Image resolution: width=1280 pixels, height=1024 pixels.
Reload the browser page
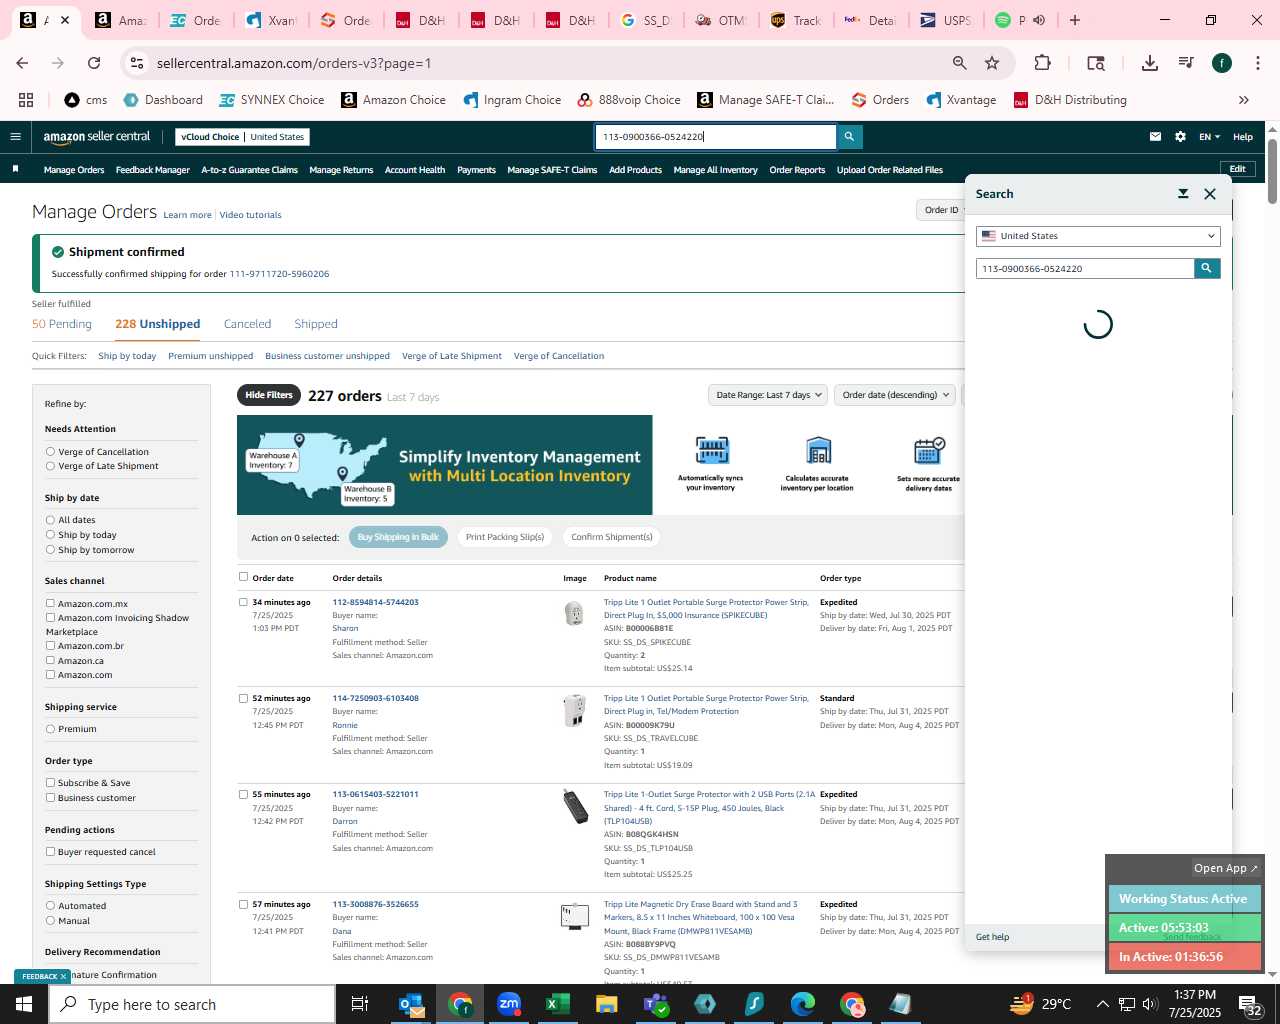[x=94, y=63]
